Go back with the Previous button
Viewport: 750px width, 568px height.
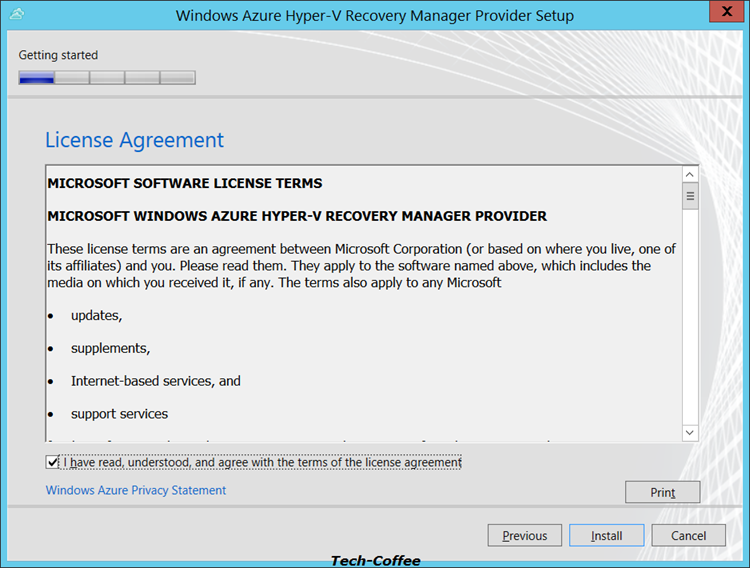[x=525, y=535]
